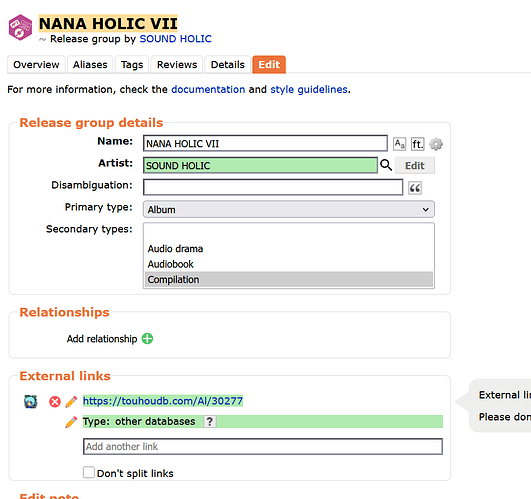
Task: Click the guess case icon next to Name
Action: click(x=399, y=144)
